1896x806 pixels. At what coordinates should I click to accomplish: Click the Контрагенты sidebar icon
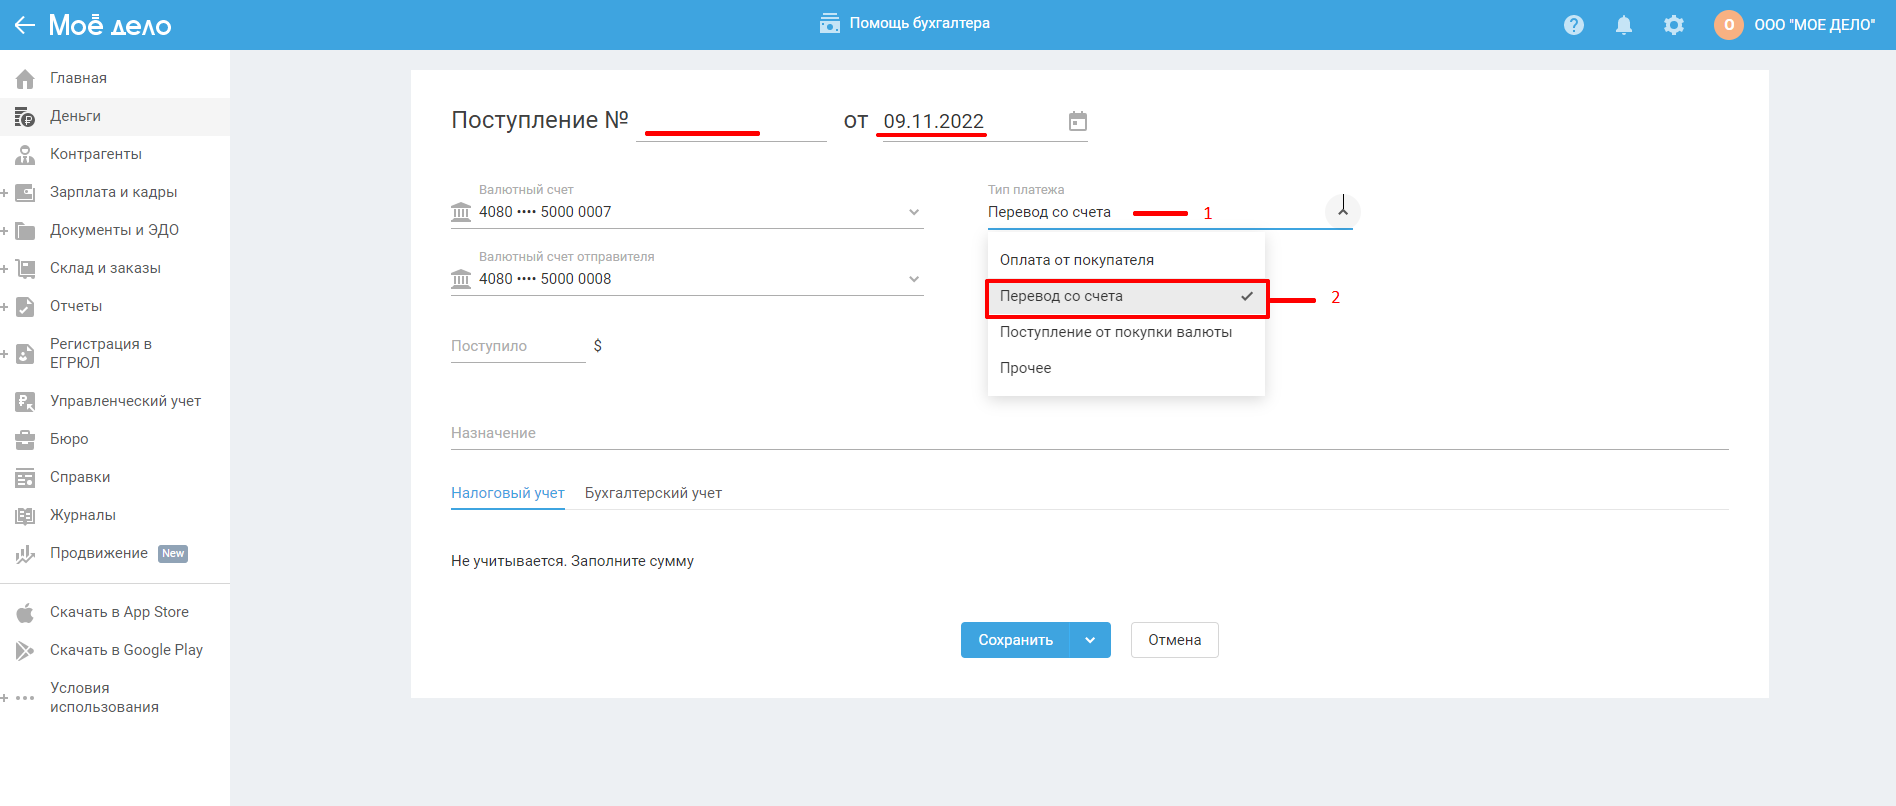click(25, 154)
